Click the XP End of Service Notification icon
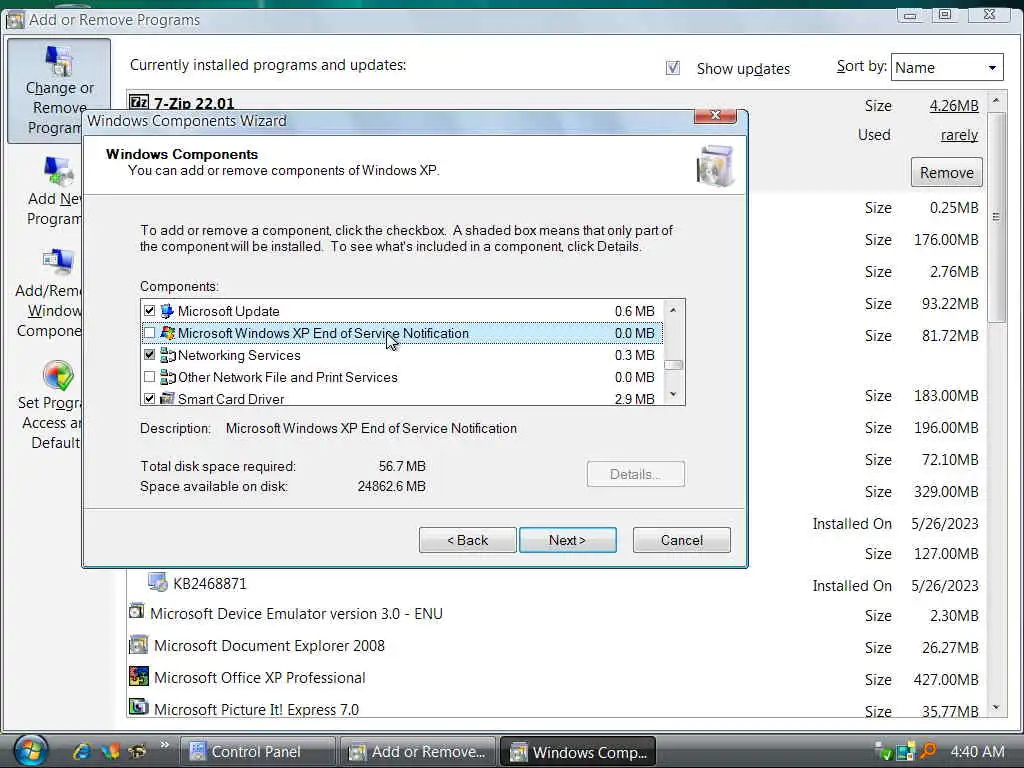Image resolution: width=1024 pixels, height=768 pixels. pos(168,333)
